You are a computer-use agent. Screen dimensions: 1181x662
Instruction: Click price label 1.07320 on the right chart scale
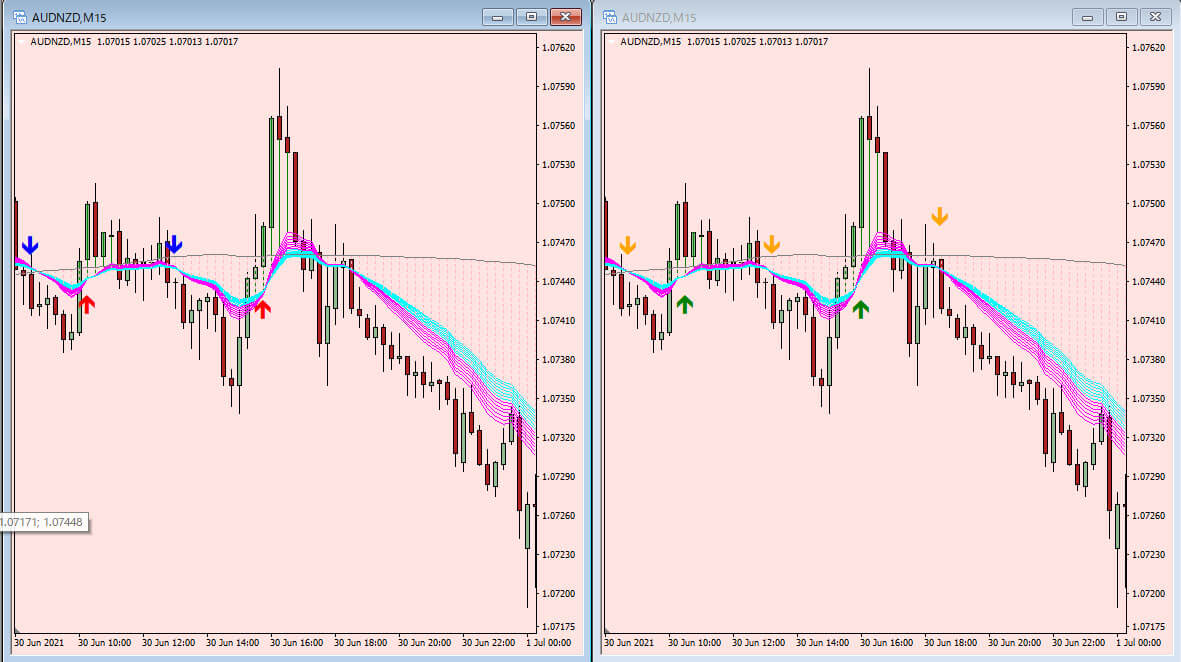tap(1148, 438)
